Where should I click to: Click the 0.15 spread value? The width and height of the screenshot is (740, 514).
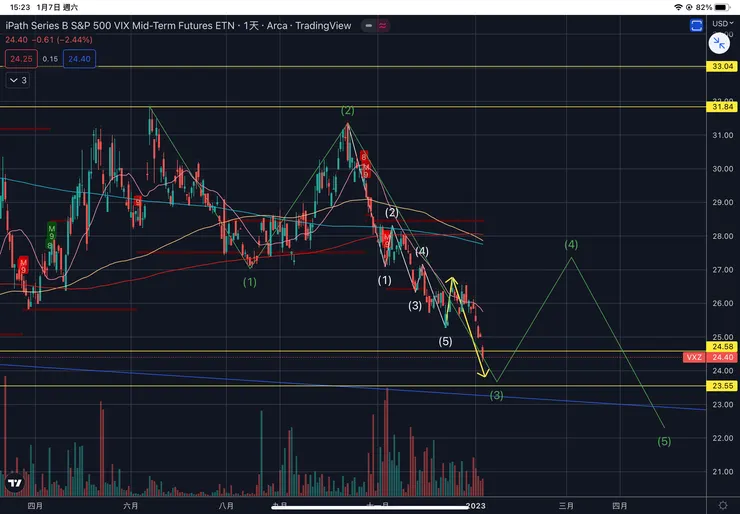[x=50, y=59]
